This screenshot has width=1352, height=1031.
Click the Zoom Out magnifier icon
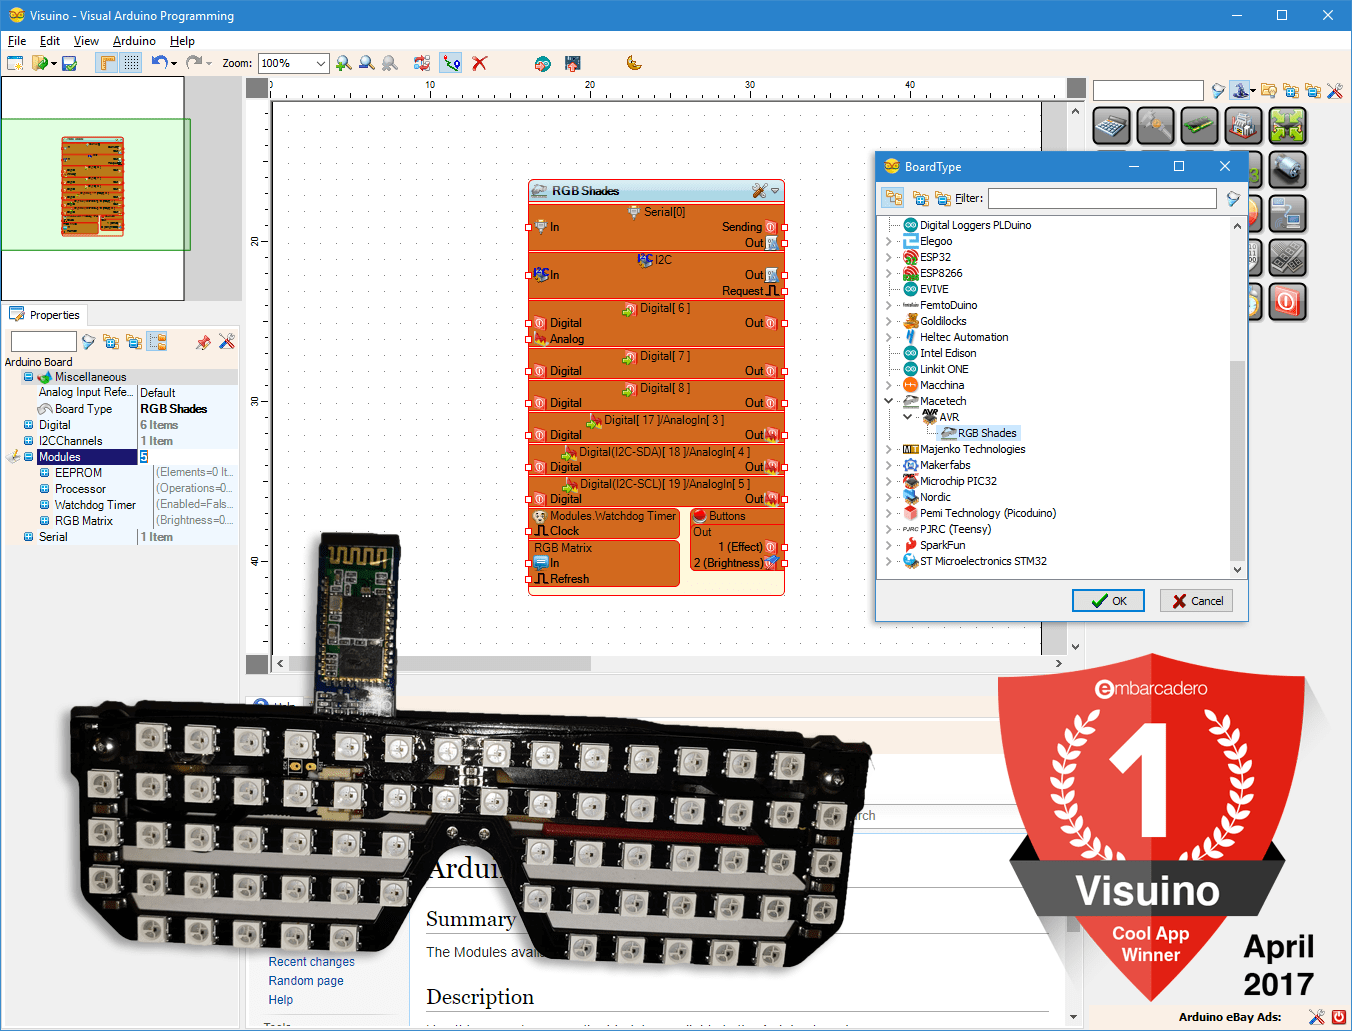367,63
